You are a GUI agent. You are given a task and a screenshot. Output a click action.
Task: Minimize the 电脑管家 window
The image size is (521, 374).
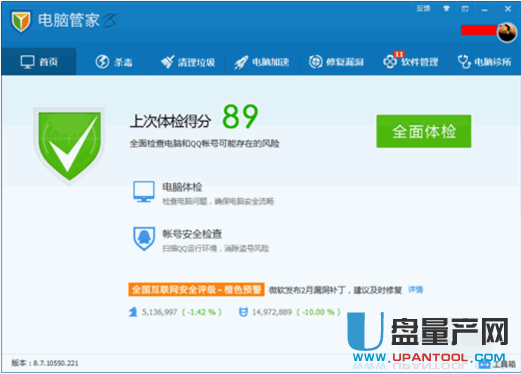click(485, 9)
